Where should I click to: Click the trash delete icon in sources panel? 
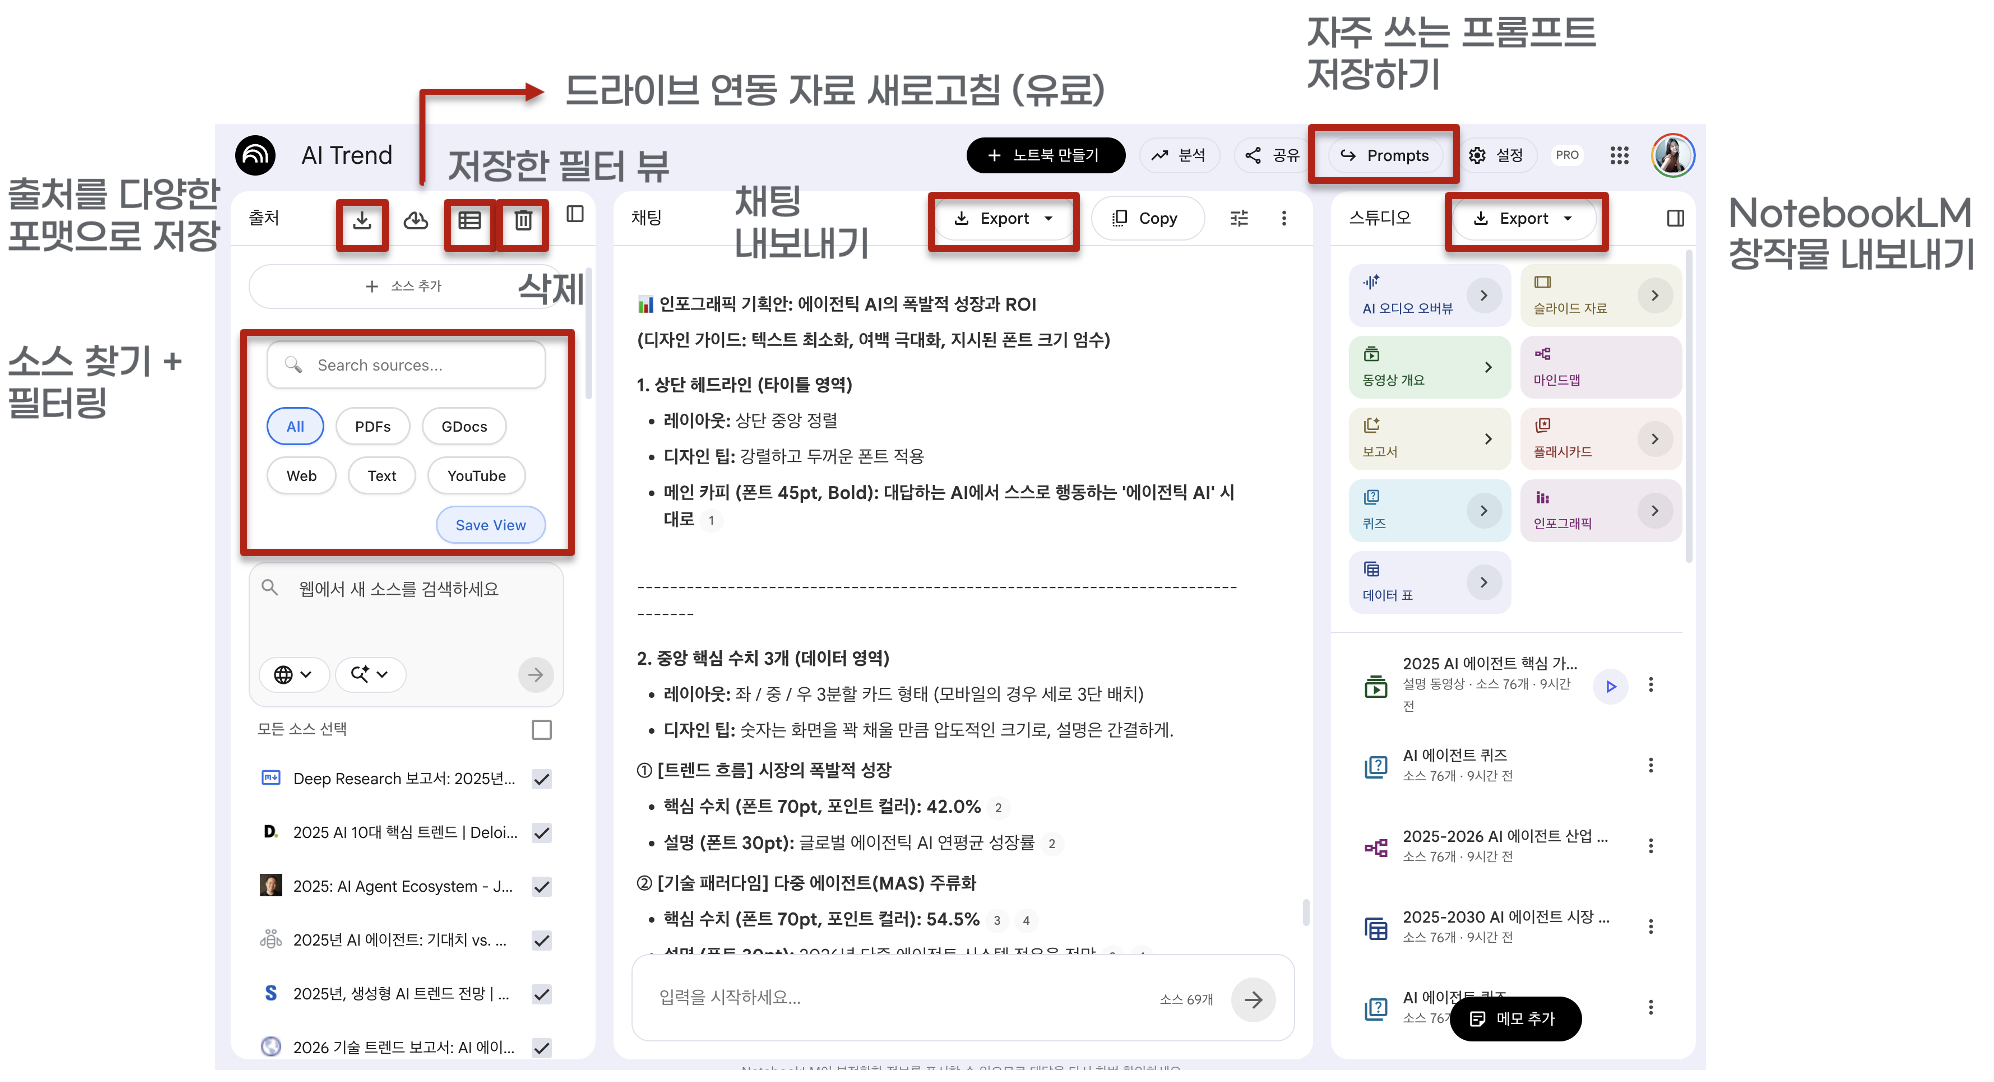tap(524, 220)
